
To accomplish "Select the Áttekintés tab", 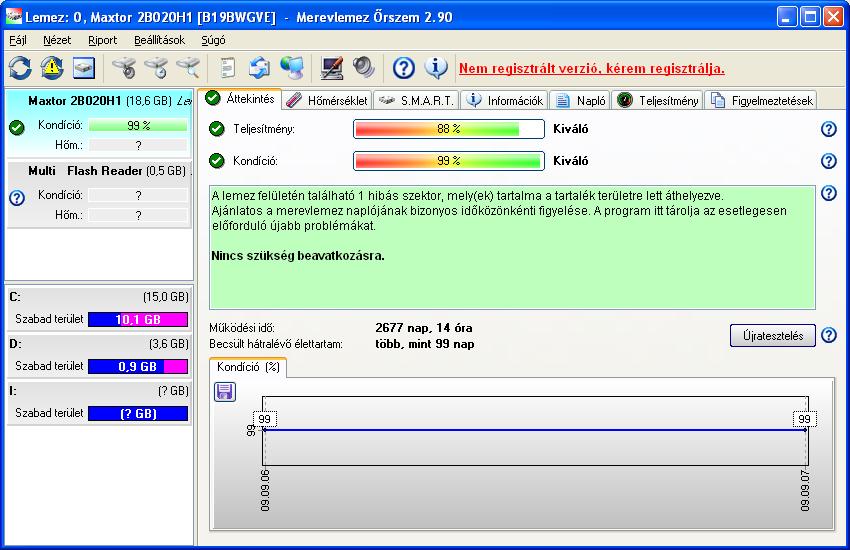I will point(240,99).
